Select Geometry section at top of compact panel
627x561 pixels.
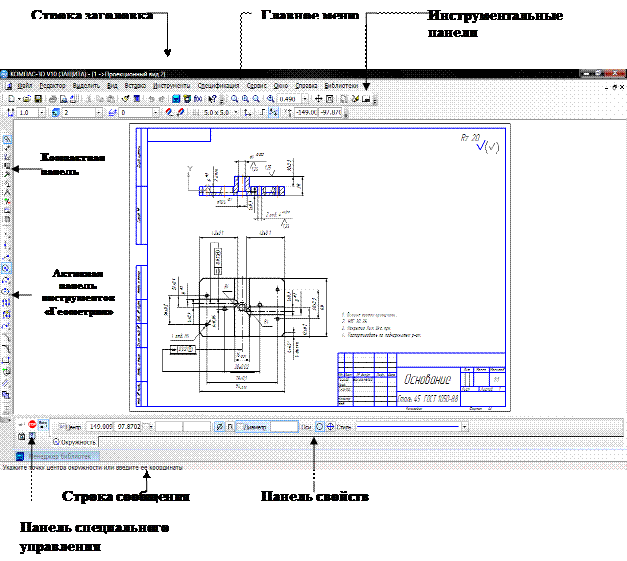pyautogui.click(x=7, y=140)
